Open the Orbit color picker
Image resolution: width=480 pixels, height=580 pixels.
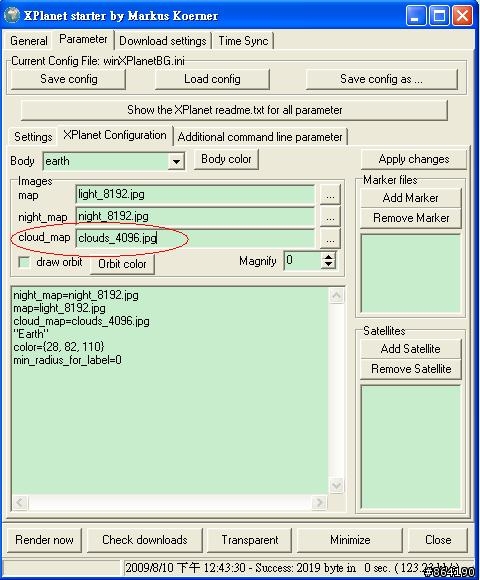point(122,264)
